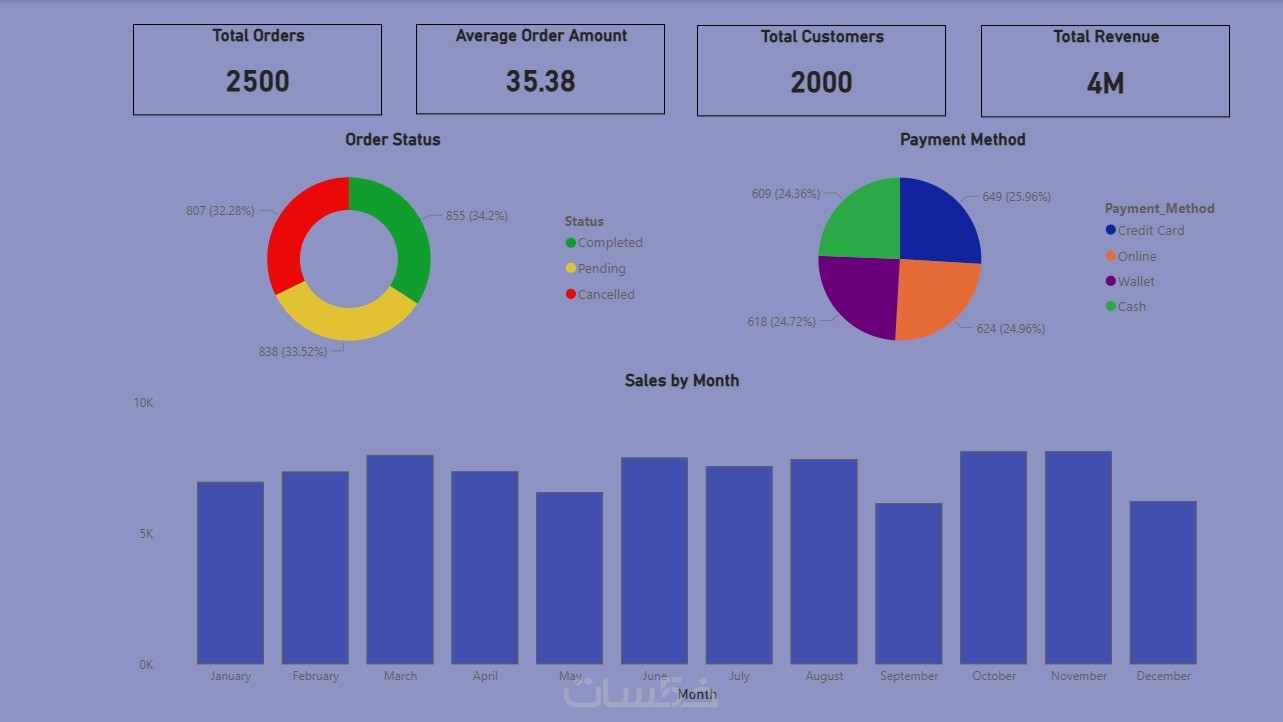
Task: Click the September sales bar
Action: pos(909,584)
